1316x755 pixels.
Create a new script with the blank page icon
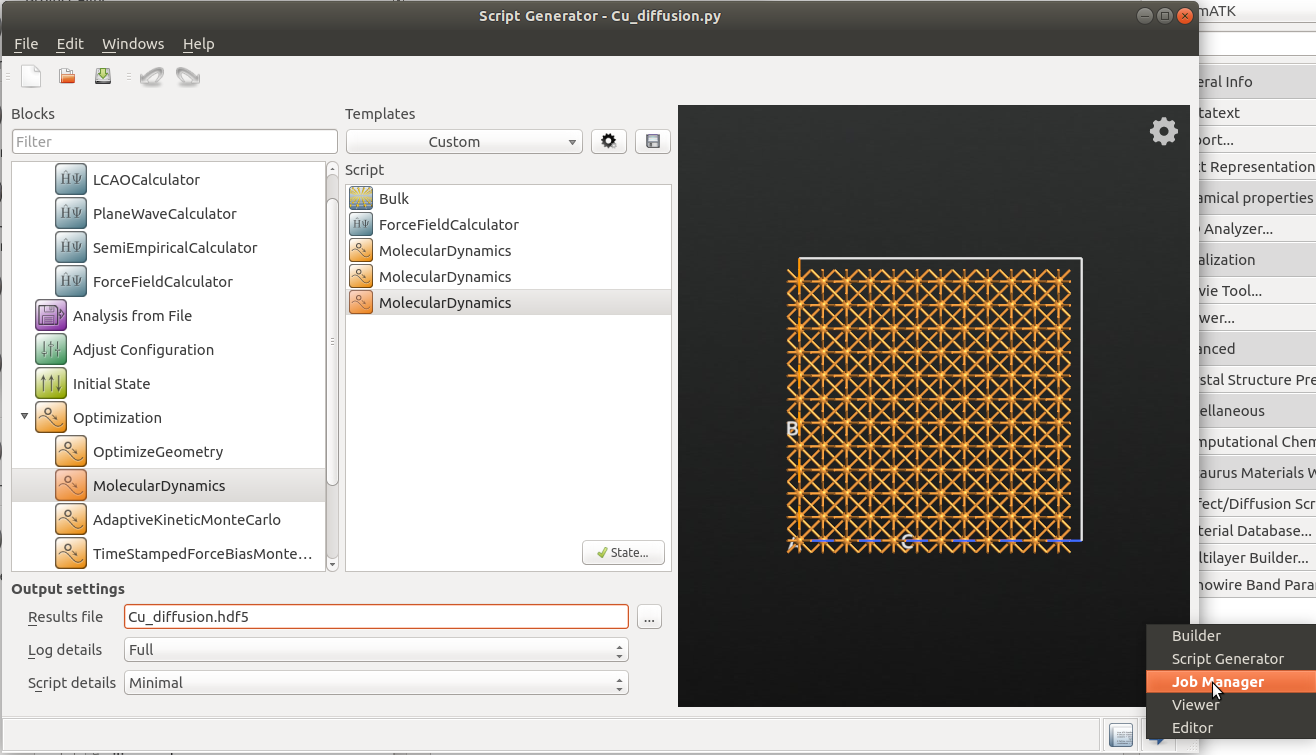tap(31, 76)
